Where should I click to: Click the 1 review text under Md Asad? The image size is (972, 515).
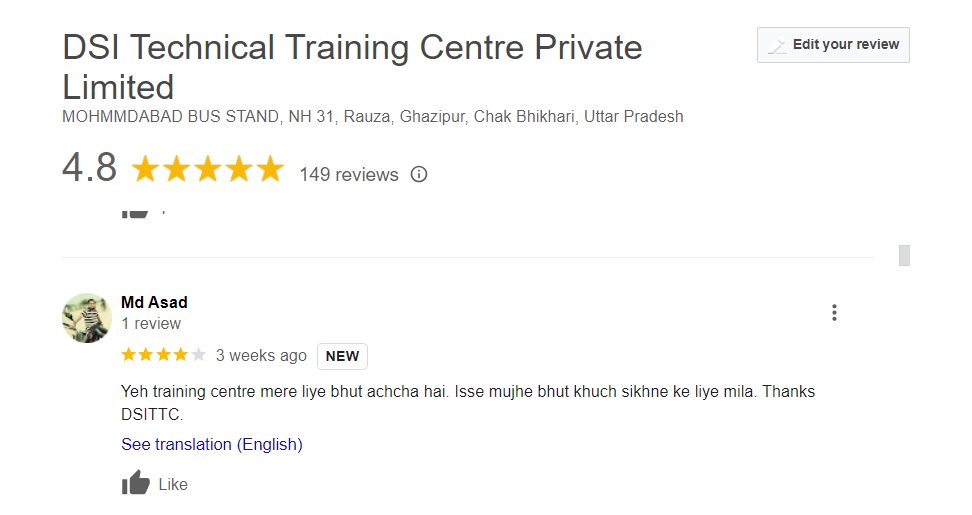click(x=151, y=324)
